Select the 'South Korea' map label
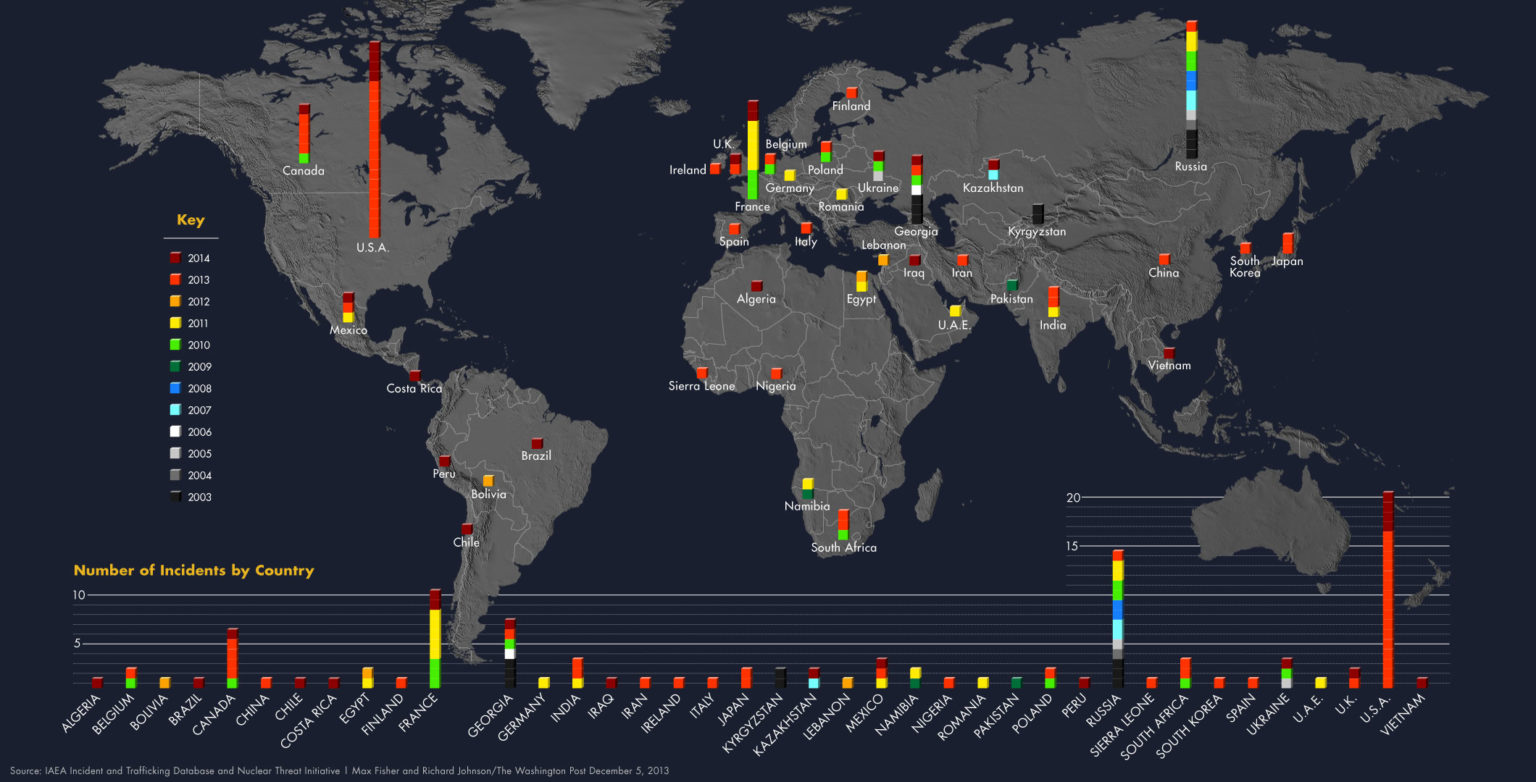The image size is (1536, 782). coord(1245,267)
